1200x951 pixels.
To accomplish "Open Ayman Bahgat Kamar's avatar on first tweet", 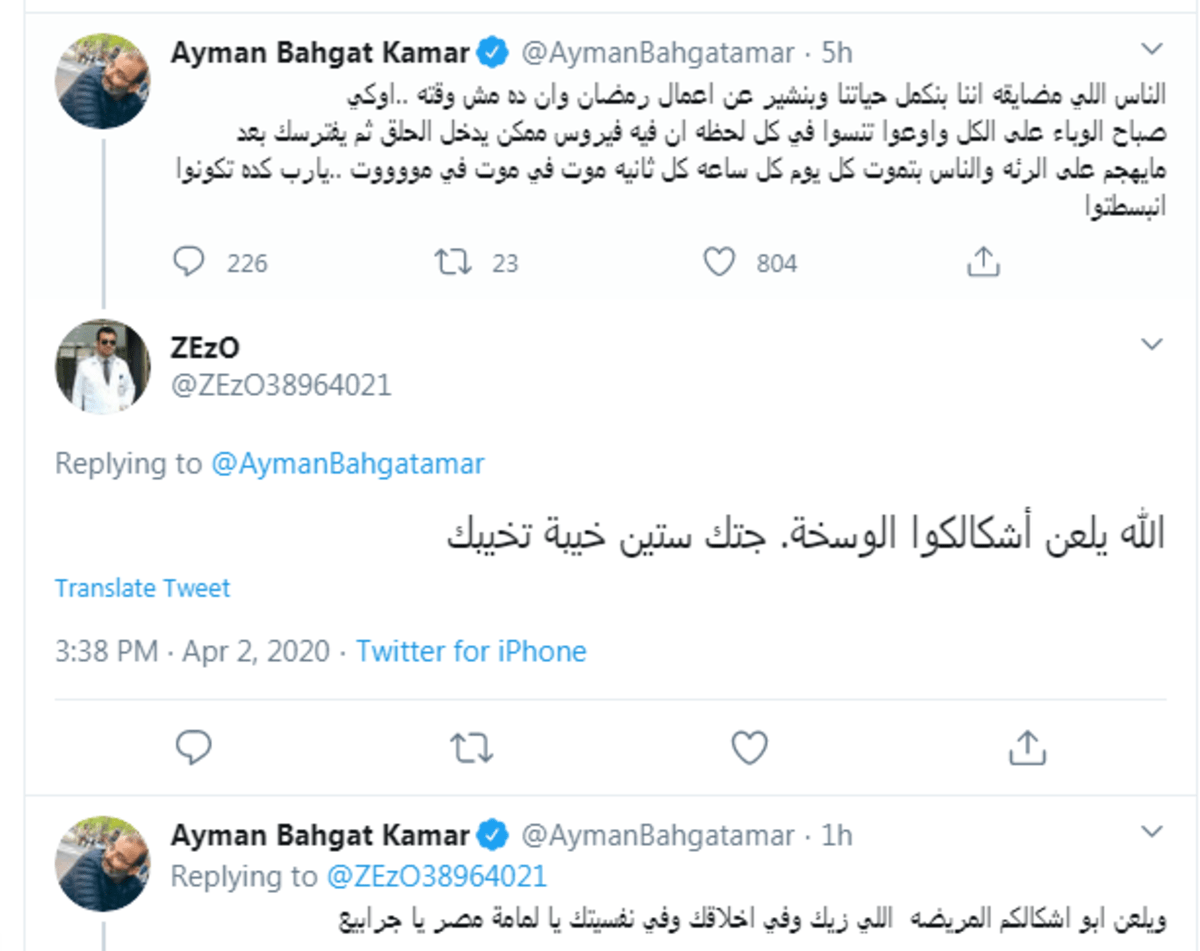I will click(103, 81).
